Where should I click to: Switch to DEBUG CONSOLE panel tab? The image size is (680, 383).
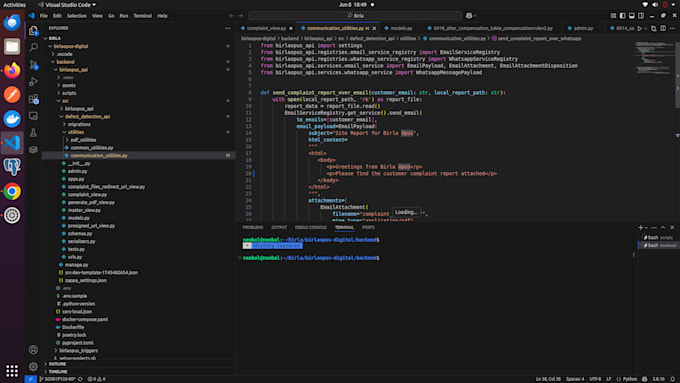(311, 227)
